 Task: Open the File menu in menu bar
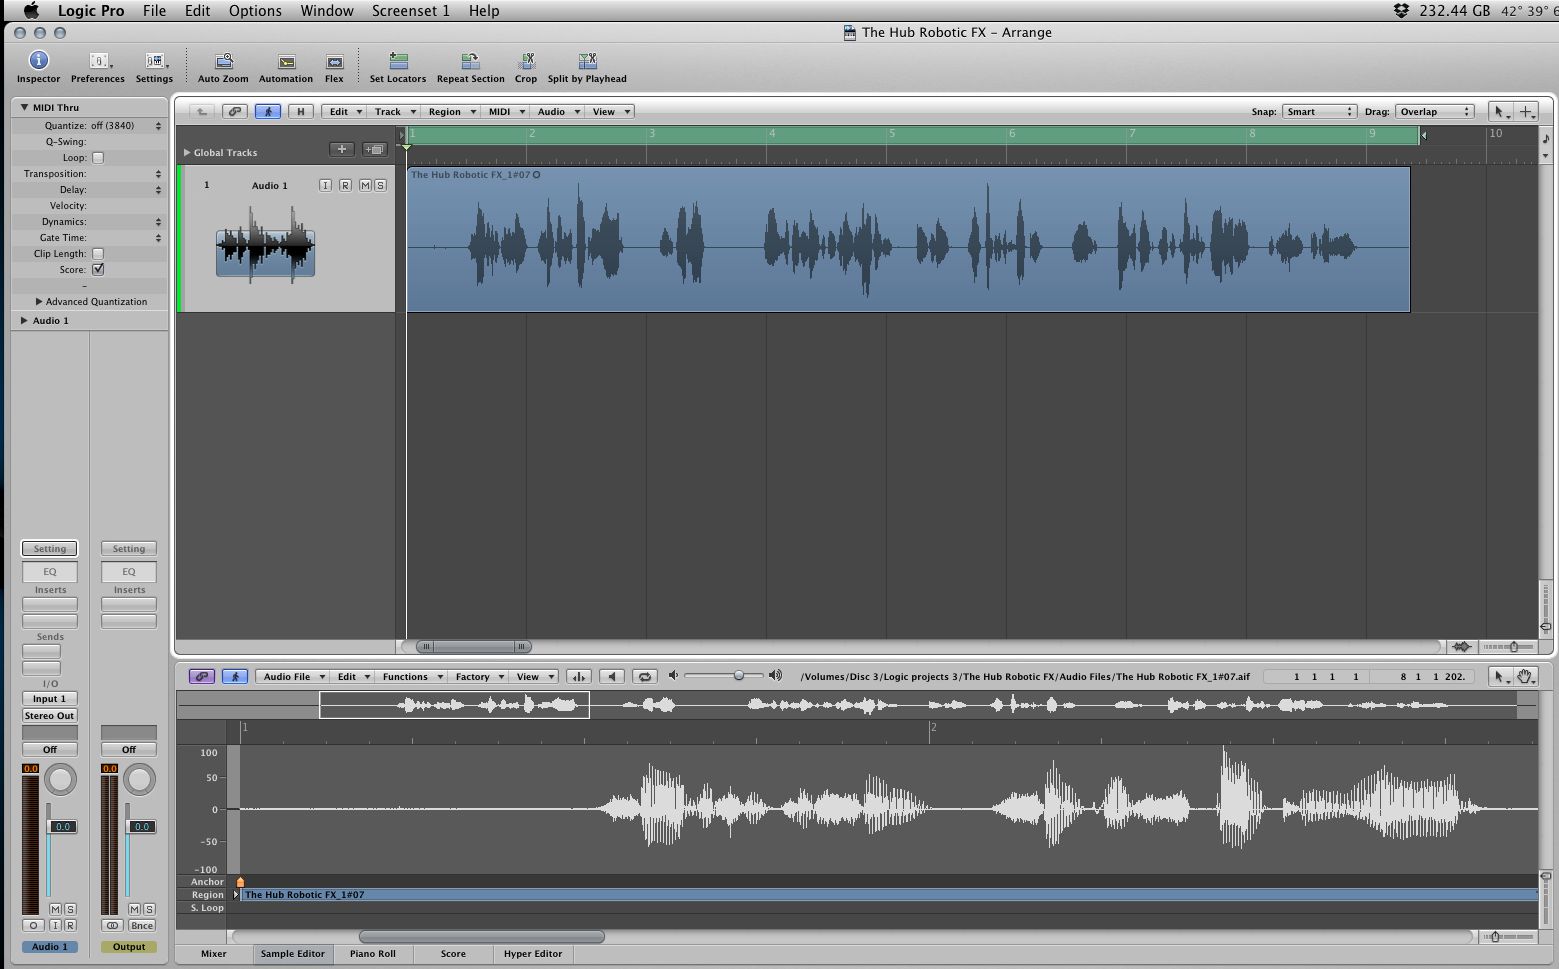click(x=154, y=10)
